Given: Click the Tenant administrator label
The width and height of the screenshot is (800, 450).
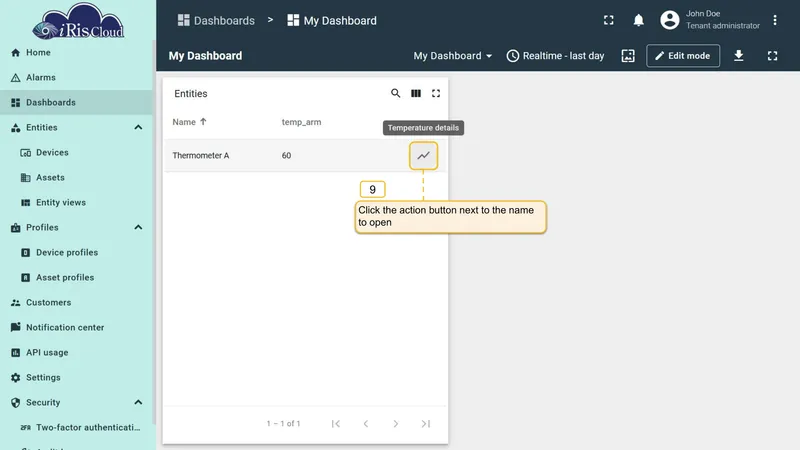Looking at the screenshot, I should pyautogui.click(x=722, y=26).
